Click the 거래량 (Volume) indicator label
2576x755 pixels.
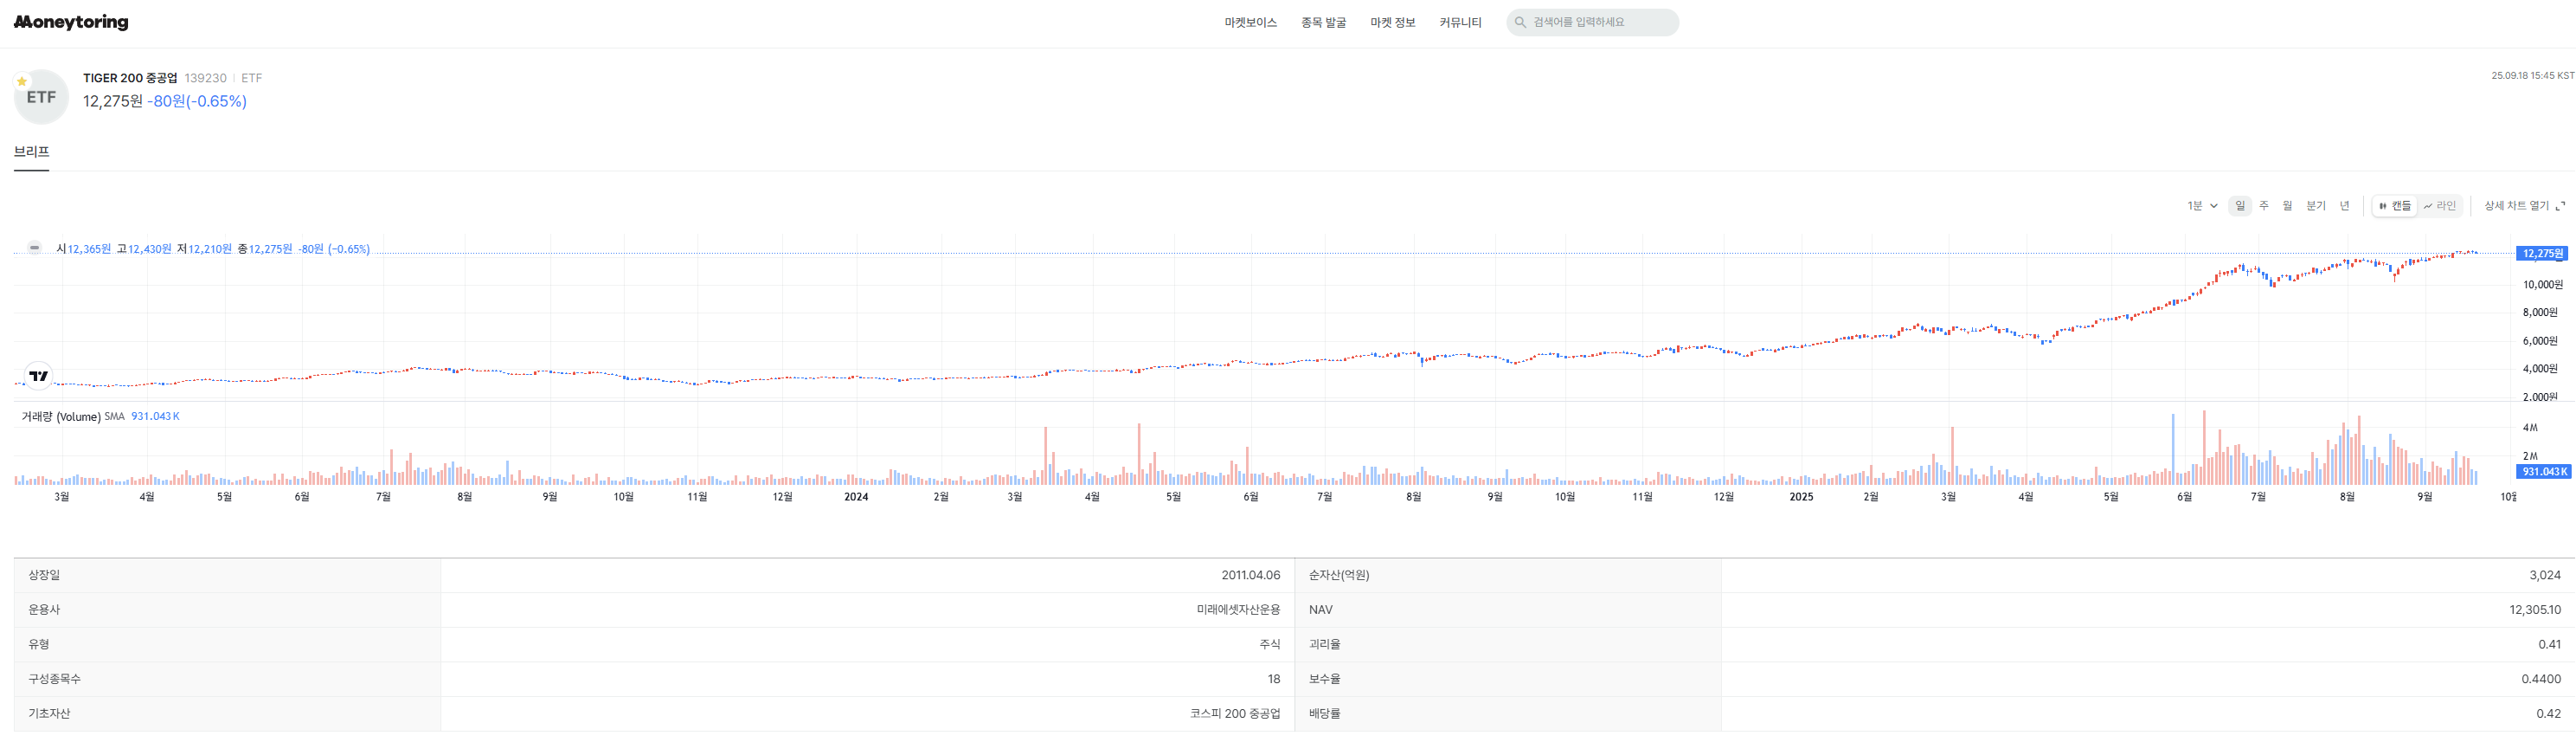61,417
